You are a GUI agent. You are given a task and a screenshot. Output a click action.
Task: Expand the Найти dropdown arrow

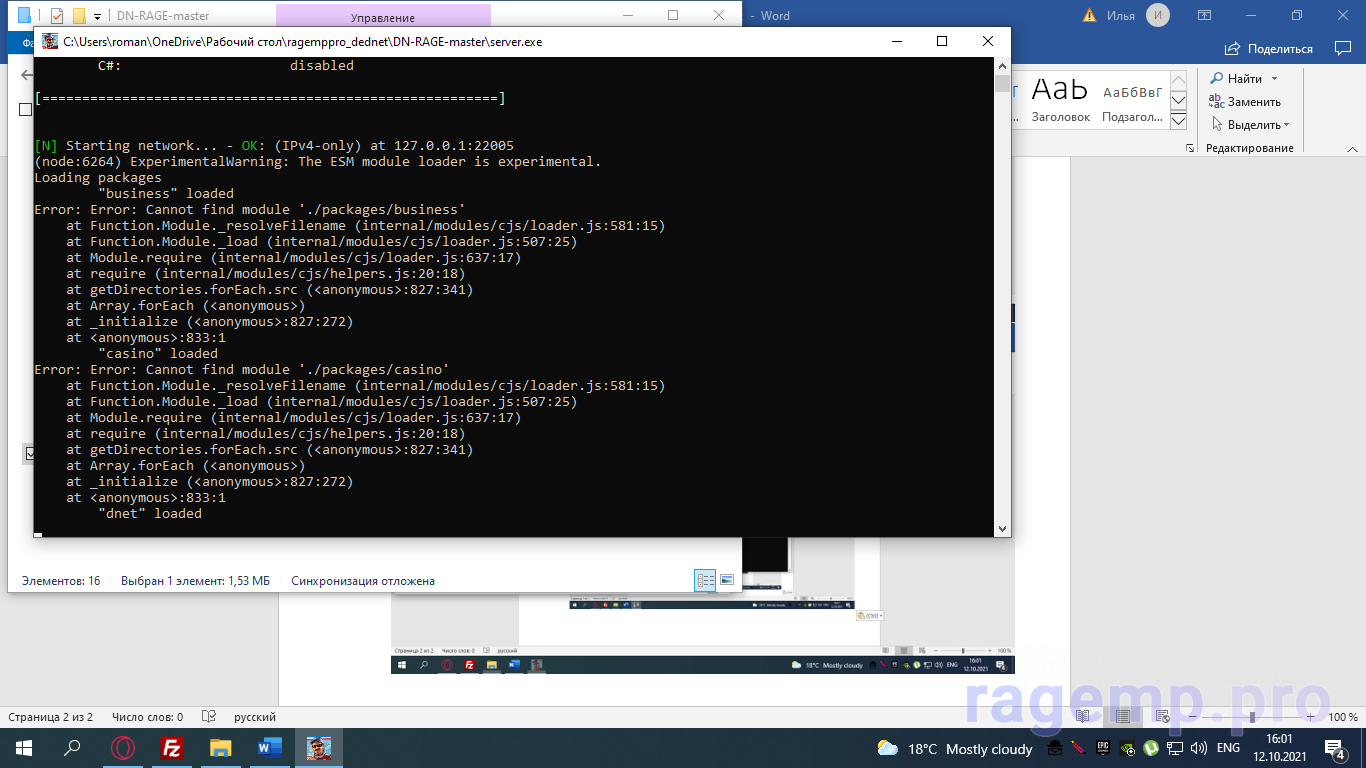click(1274, 79)
